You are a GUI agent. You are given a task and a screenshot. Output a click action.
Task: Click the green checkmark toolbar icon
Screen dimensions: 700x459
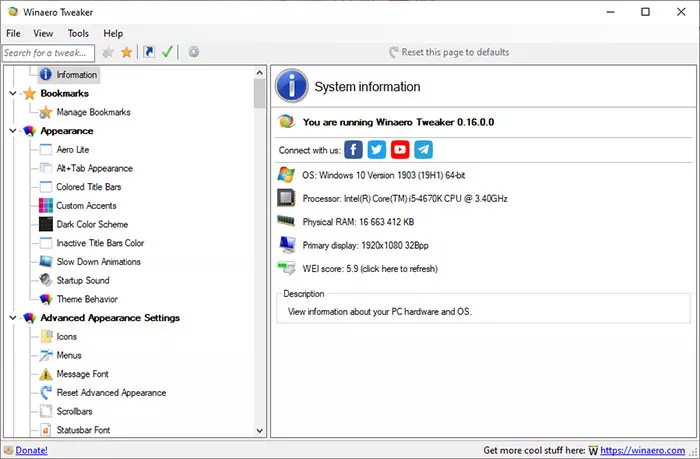coord(167,52)
